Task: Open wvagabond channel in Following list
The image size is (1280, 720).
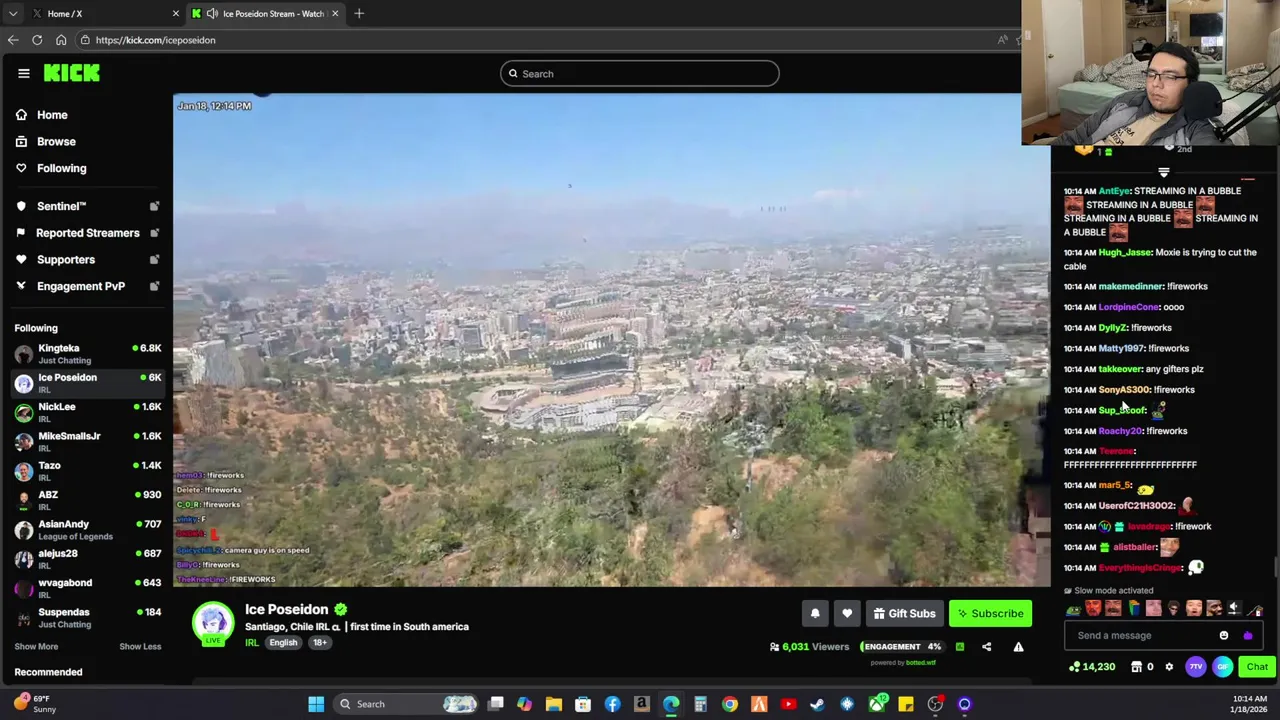Action: click(87, 588)
